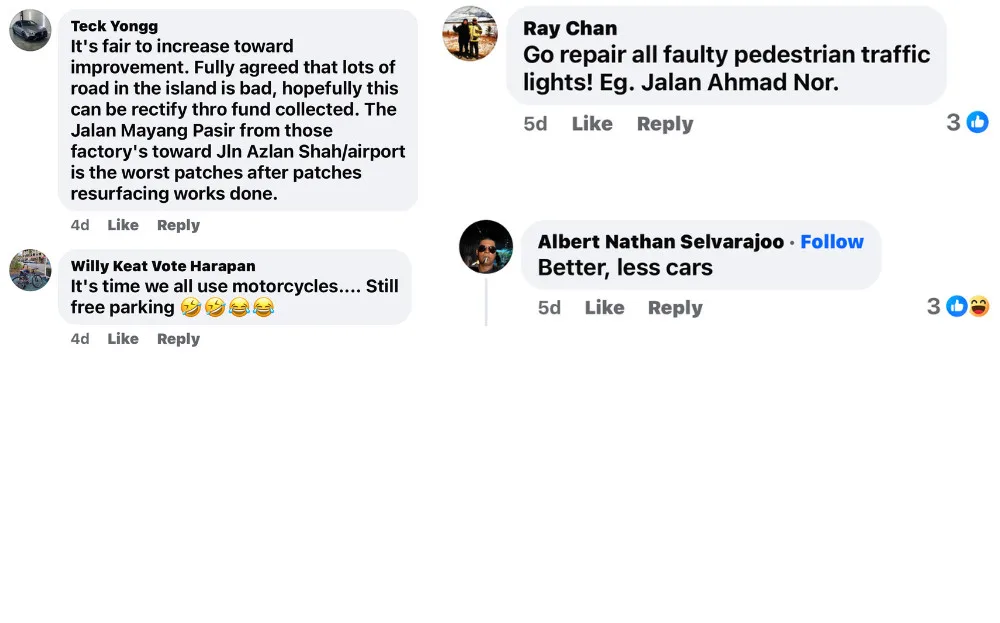Click Teck Yongg's profile picture
1000x623 pixels.
coord(30,30)
